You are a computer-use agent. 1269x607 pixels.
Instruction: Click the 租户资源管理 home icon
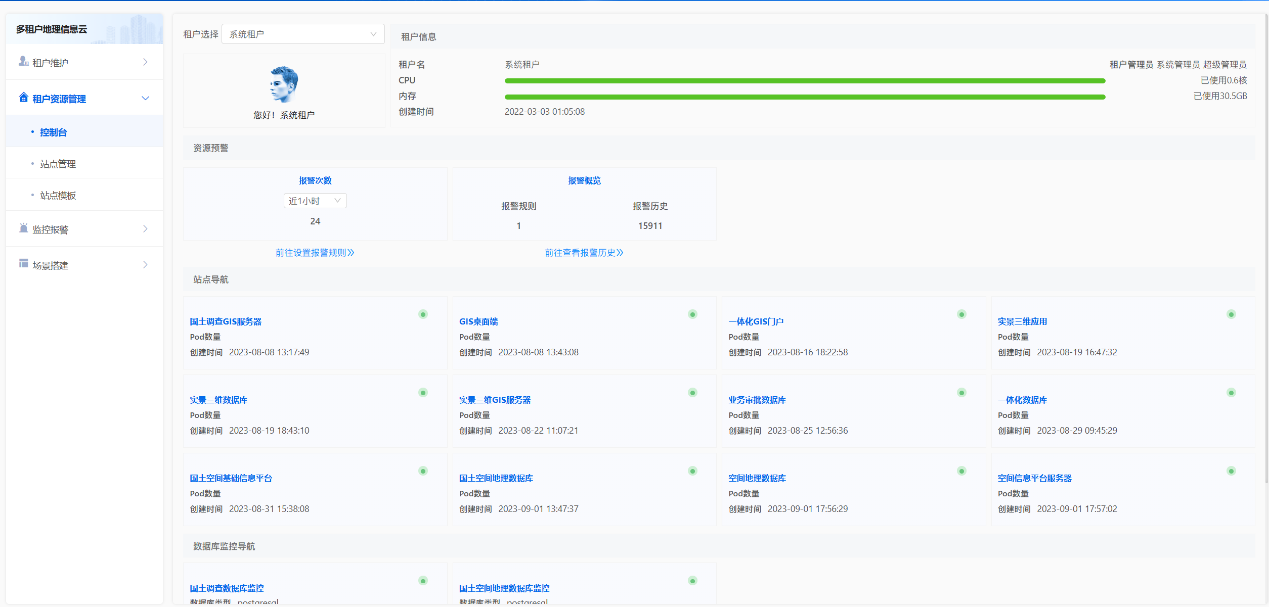tap(22, 97)
